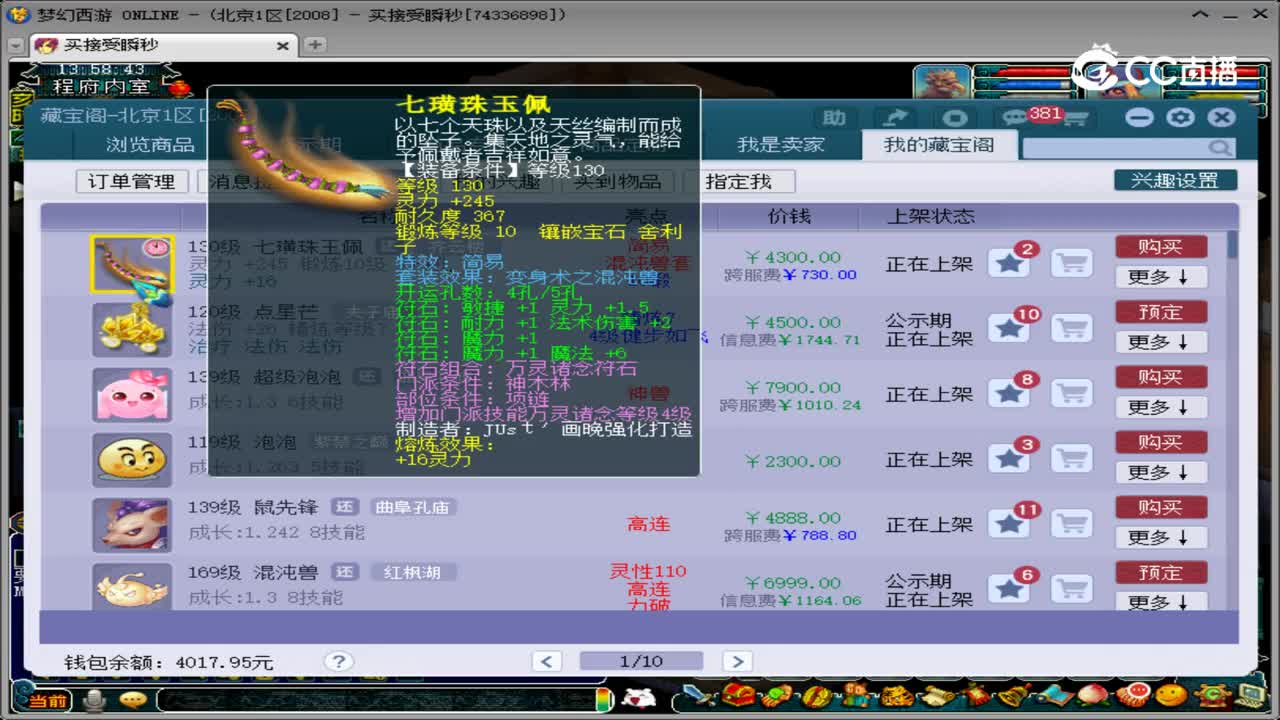1280x720 pixels.
Task: Click the microphone icon in chat bar
Action: pos(95,699)
